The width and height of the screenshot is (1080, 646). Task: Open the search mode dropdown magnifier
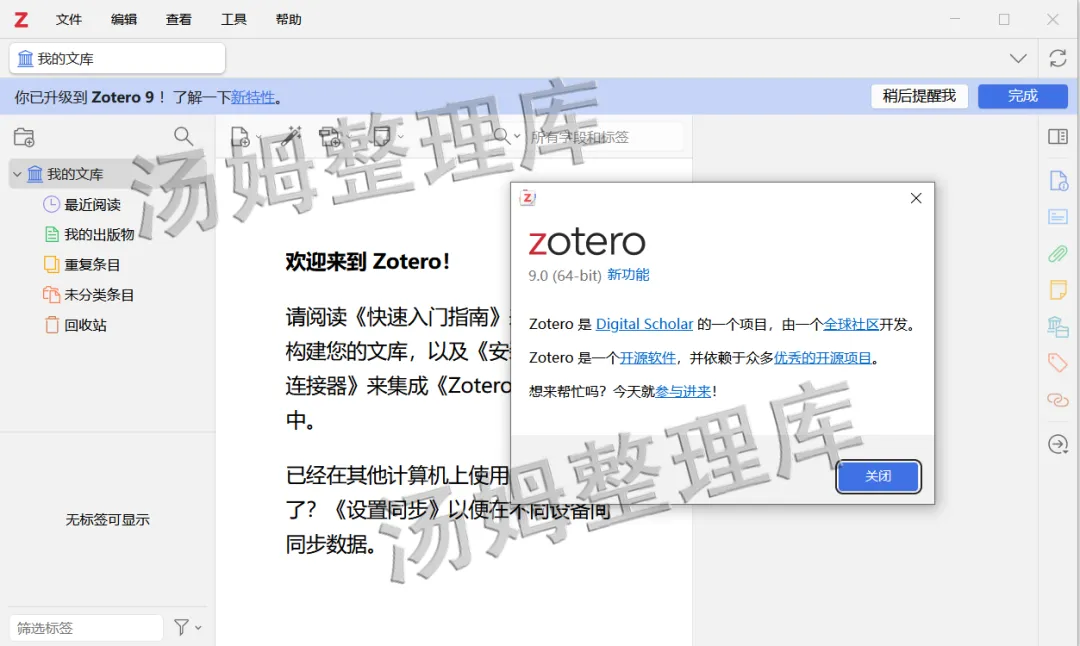[x=506, y=136]
